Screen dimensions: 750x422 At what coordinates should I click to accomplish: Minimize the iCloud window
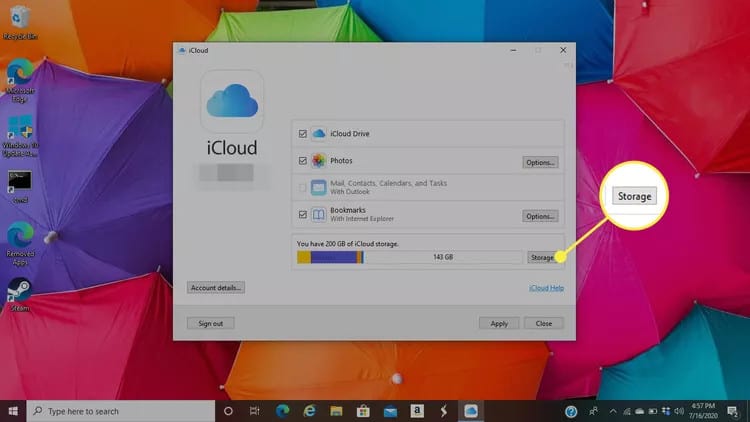coord(513,50)
